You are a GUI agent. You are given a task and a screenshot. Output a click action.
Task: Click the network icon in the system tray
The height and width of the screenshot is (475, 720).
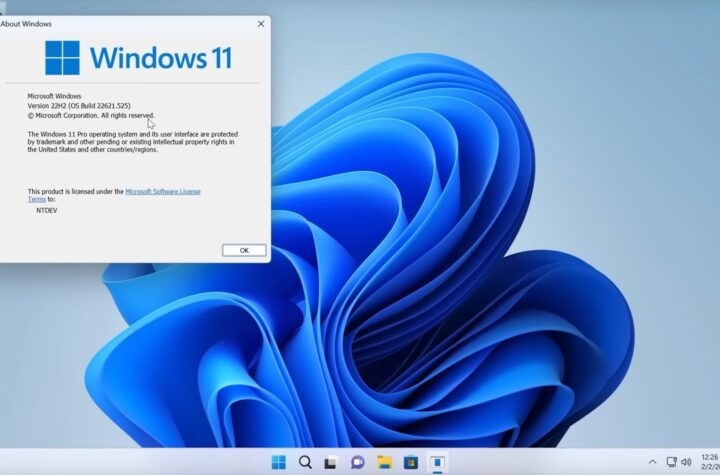[672, 462]
